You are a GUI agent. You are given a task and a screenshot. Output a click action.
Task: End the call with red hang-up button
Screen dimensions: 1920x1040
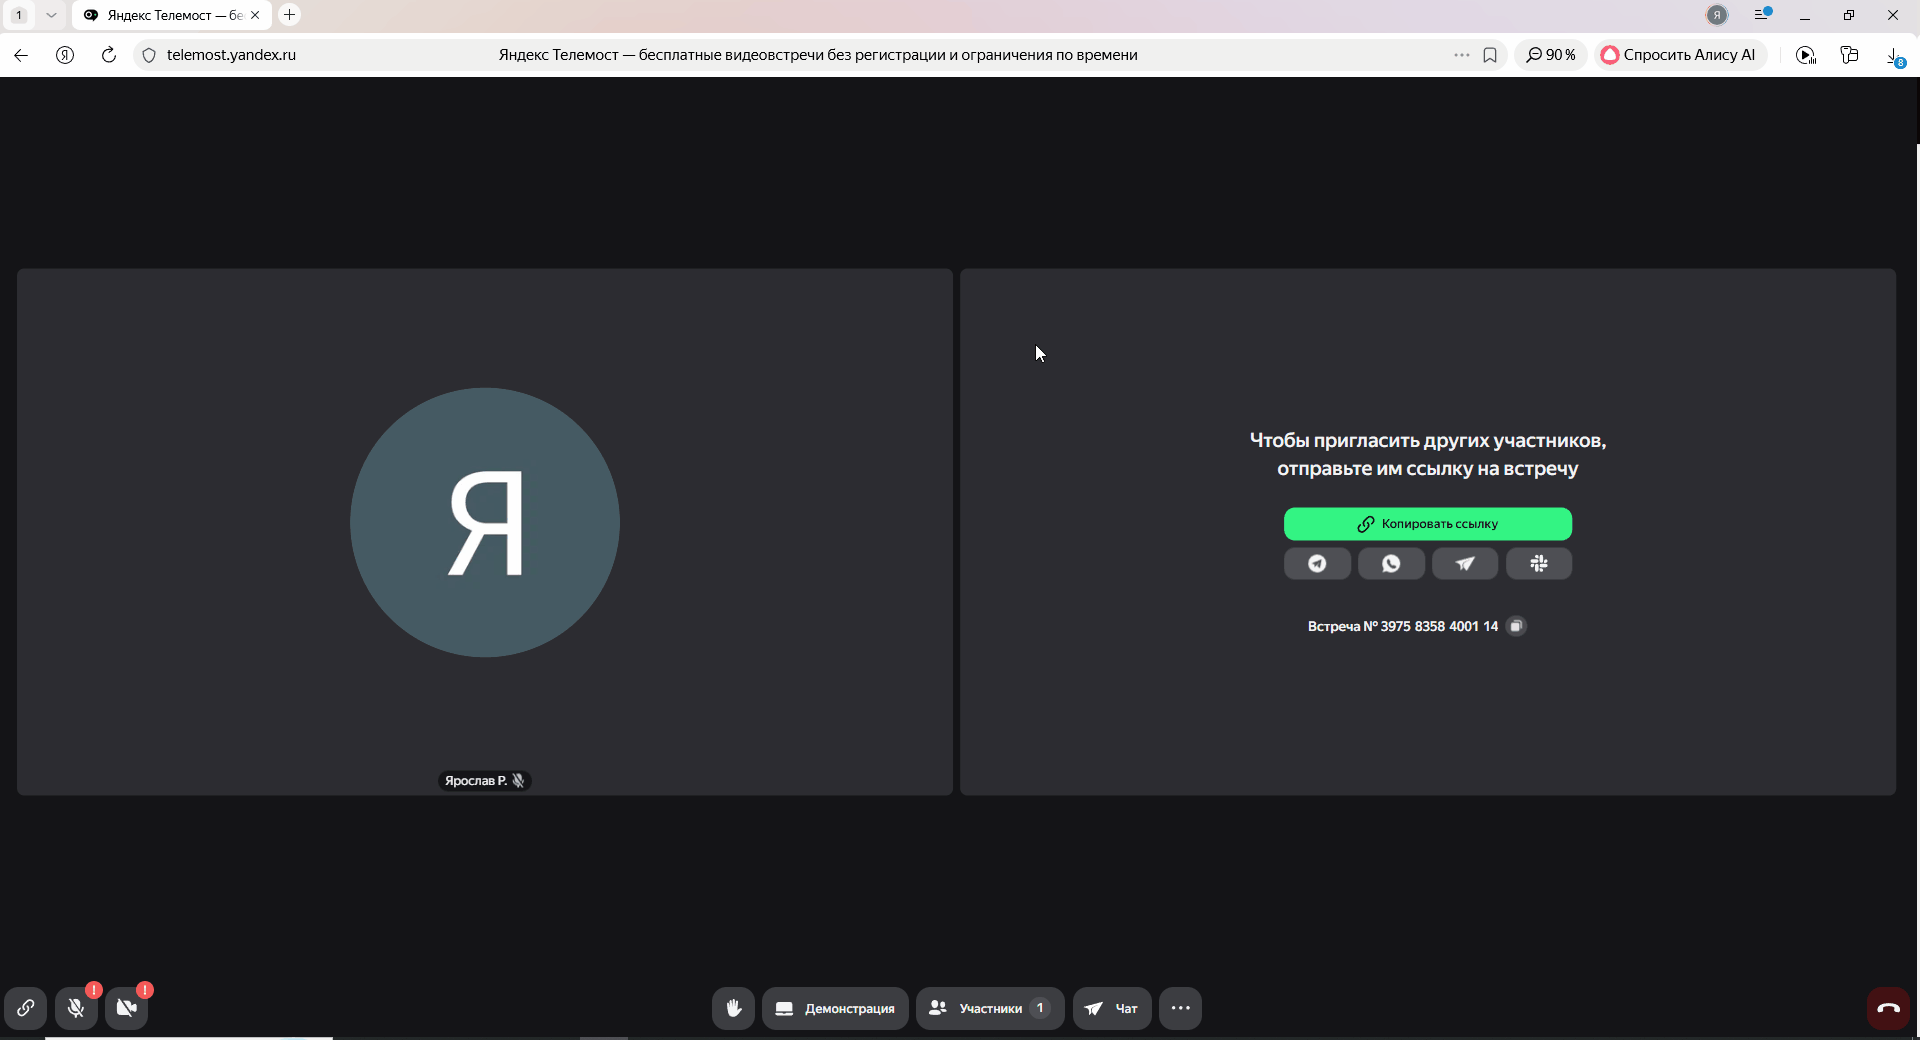1888,1008
